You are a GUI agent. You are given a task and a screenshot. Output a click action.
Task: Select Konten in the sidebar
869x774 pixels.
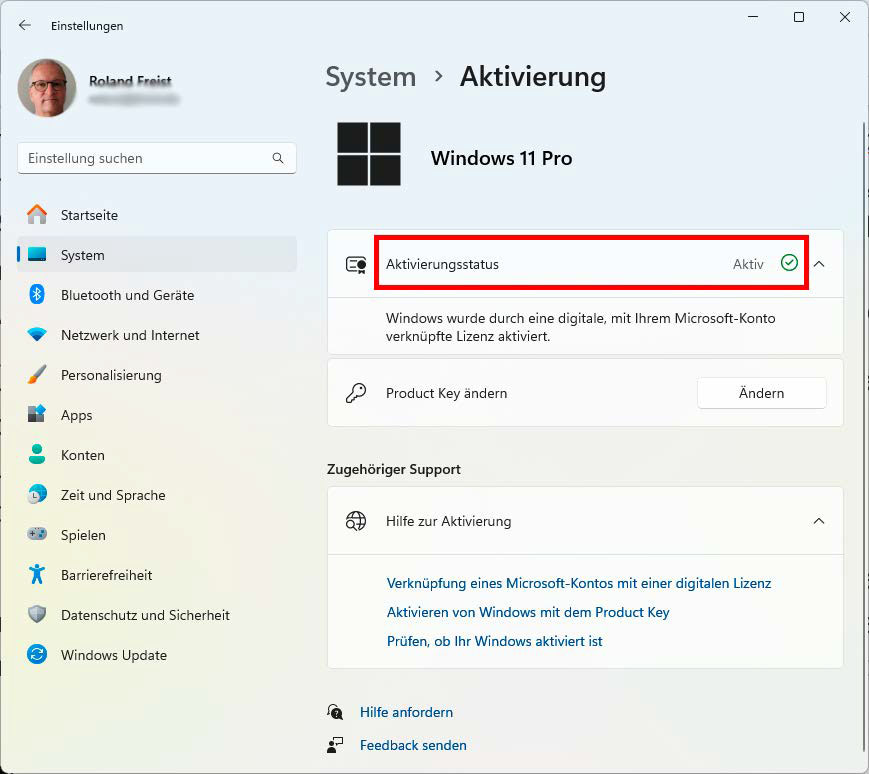[82, 455]
